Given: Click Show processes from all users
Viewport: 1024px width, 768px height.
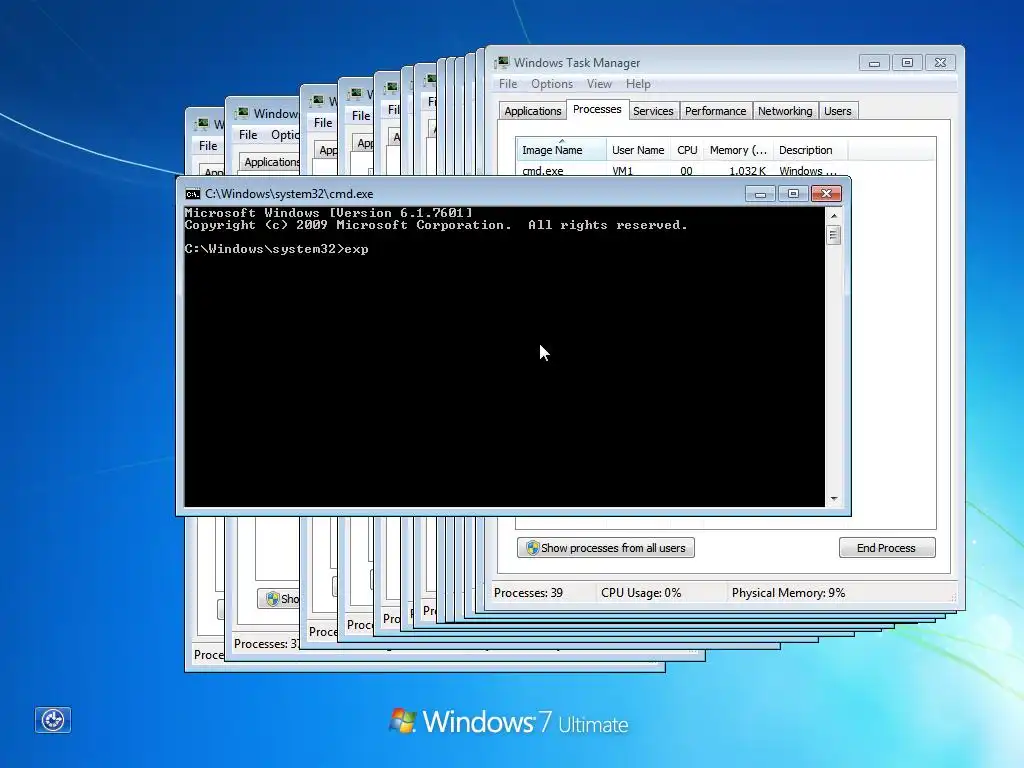Looking at the screenshot, I should (x=605, y=548).
